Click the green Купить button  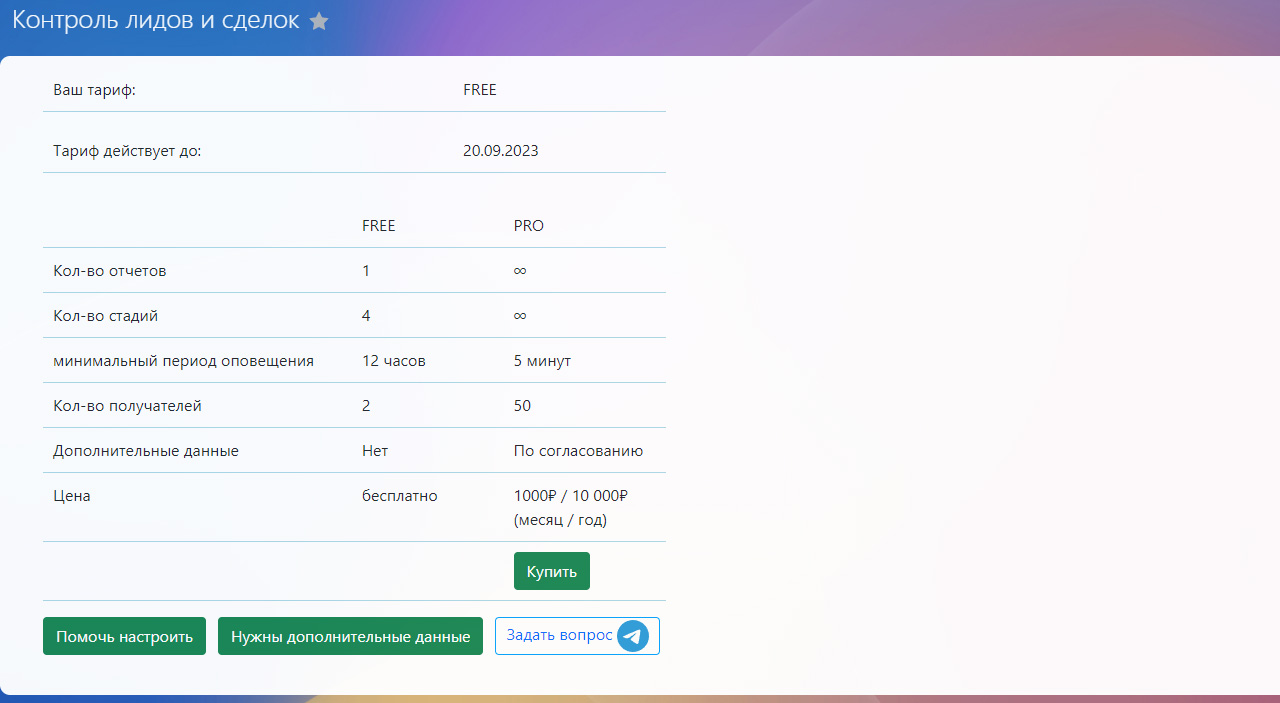pyautogui.click(x=552, y=571)
